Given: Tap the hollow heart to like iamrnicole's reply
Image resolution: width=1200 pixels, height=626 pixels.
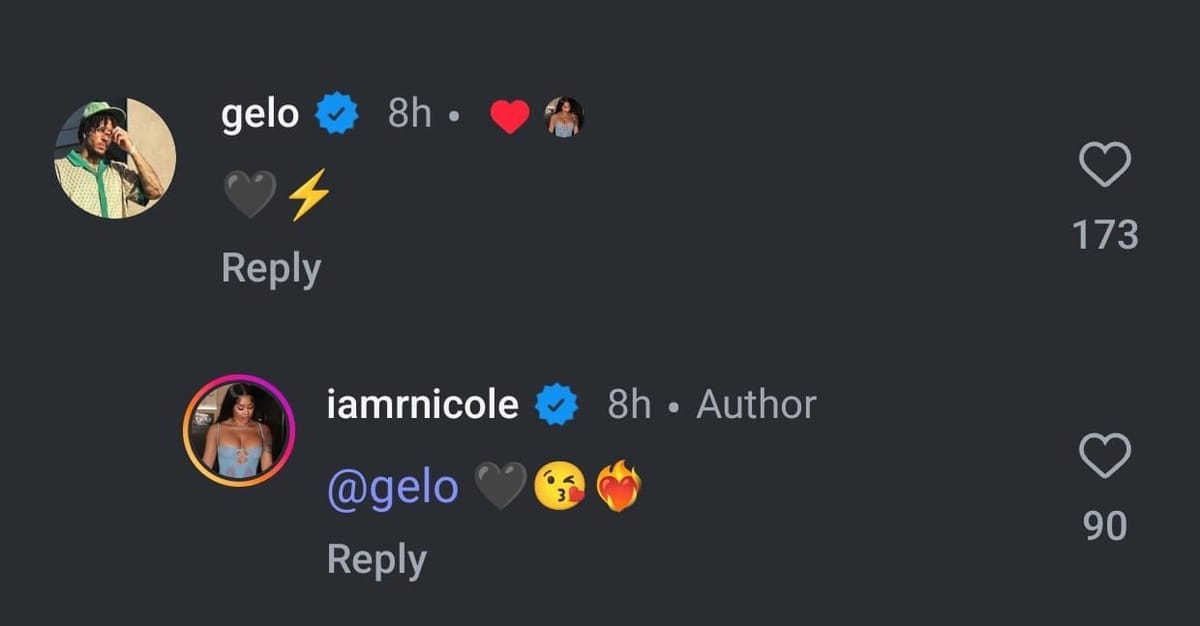Looking at the screenshot, I should 1107,455.
